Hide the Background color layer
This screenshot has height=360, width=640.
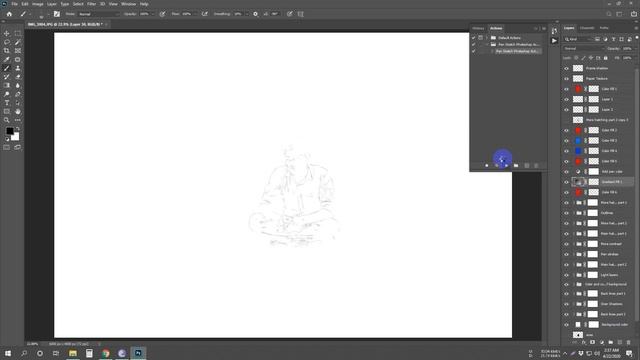point(567,325)
